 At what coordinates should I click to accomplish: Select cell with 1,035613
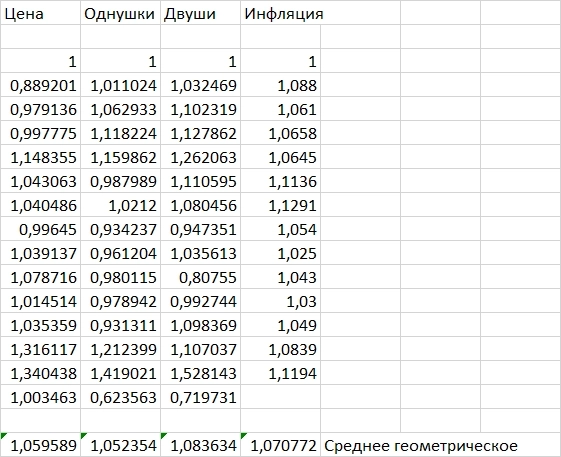pyautogui.click(x=200, y=253)
